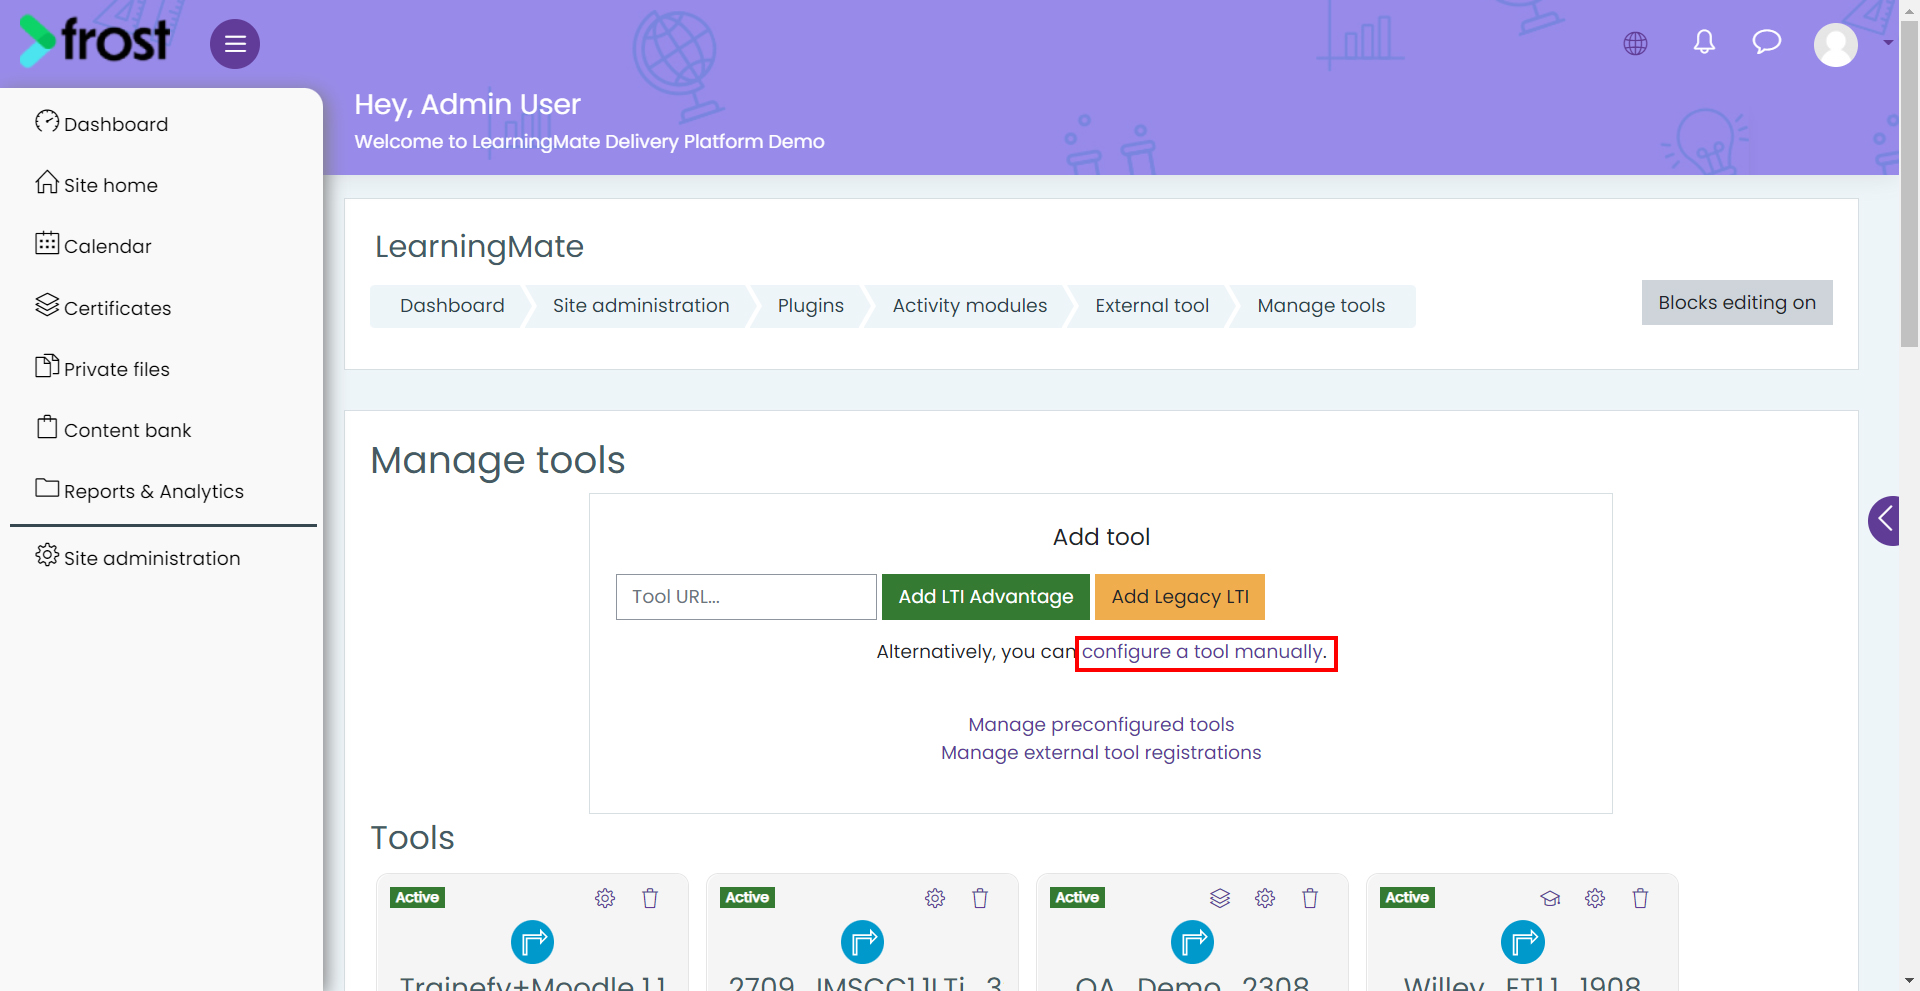Delete the fourth tool card via trash icon

point(1640,898)
